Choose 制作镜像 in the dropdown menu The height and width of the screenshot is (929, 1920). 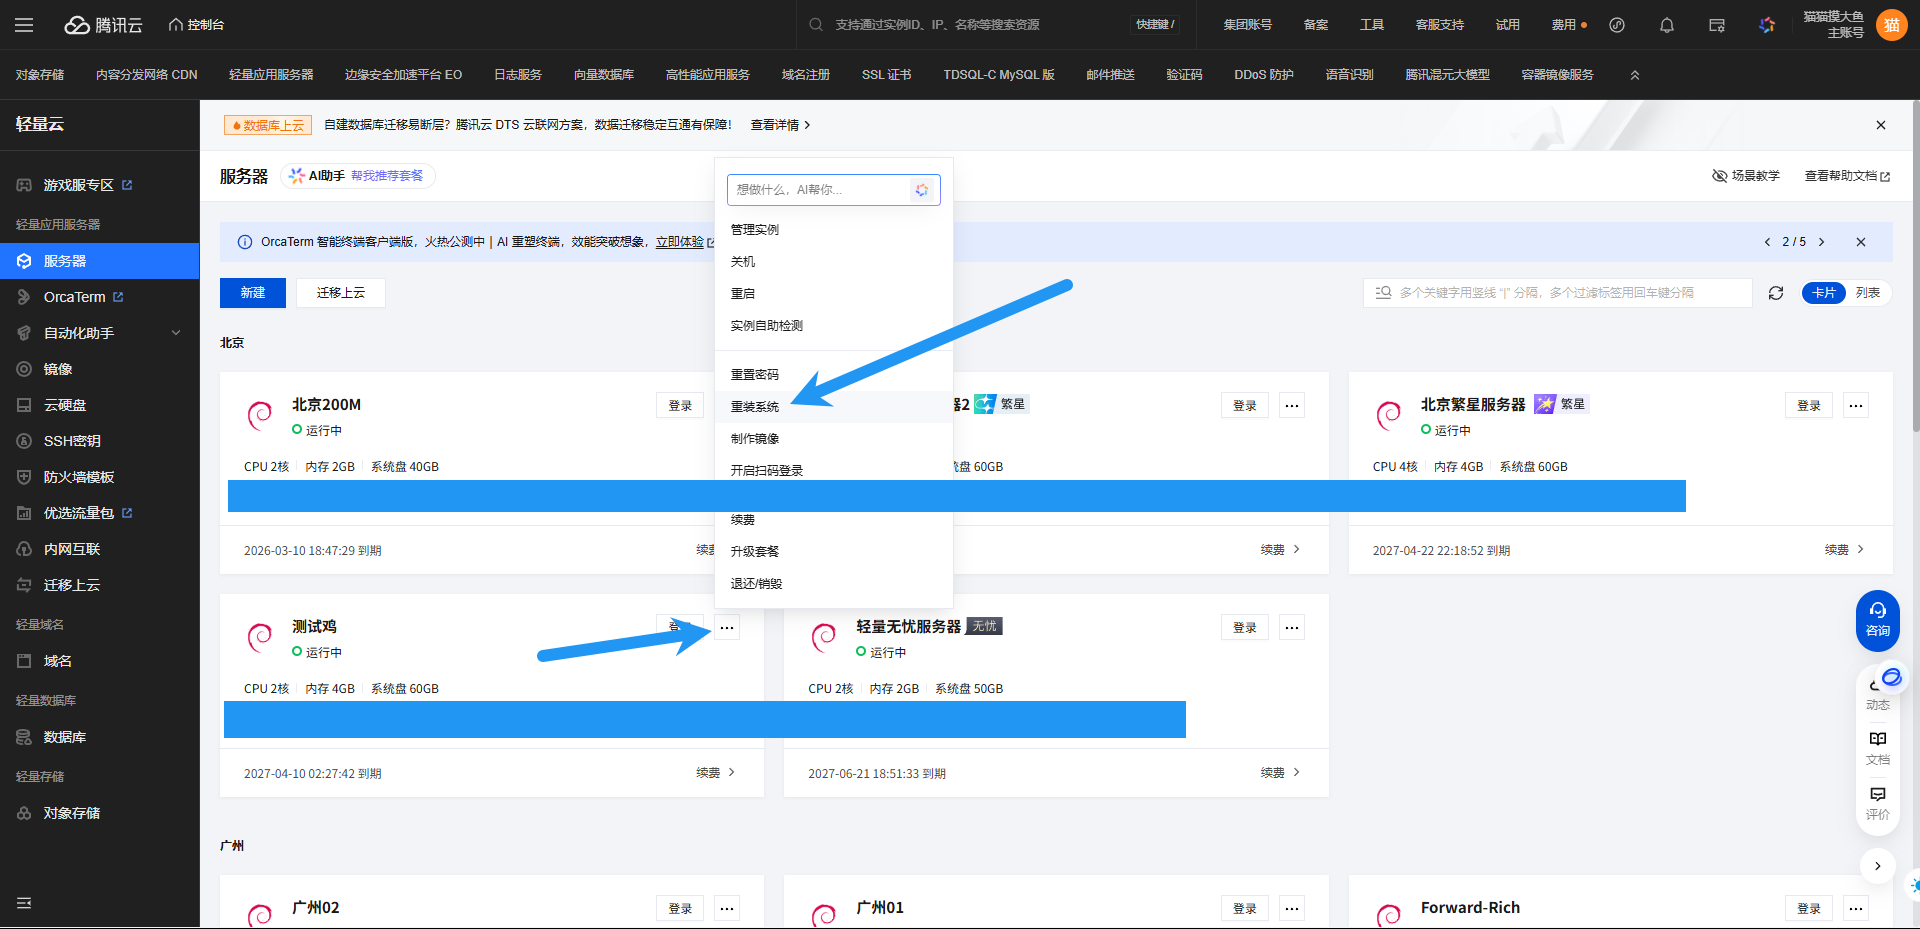(755, 439)
